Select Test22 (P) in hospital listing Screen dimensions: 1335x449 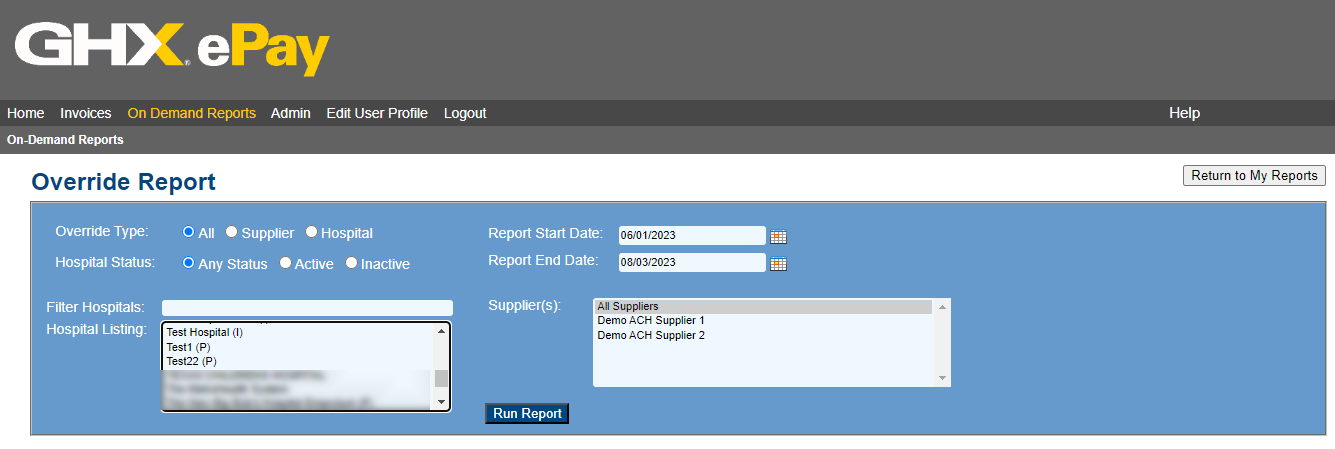298,361
